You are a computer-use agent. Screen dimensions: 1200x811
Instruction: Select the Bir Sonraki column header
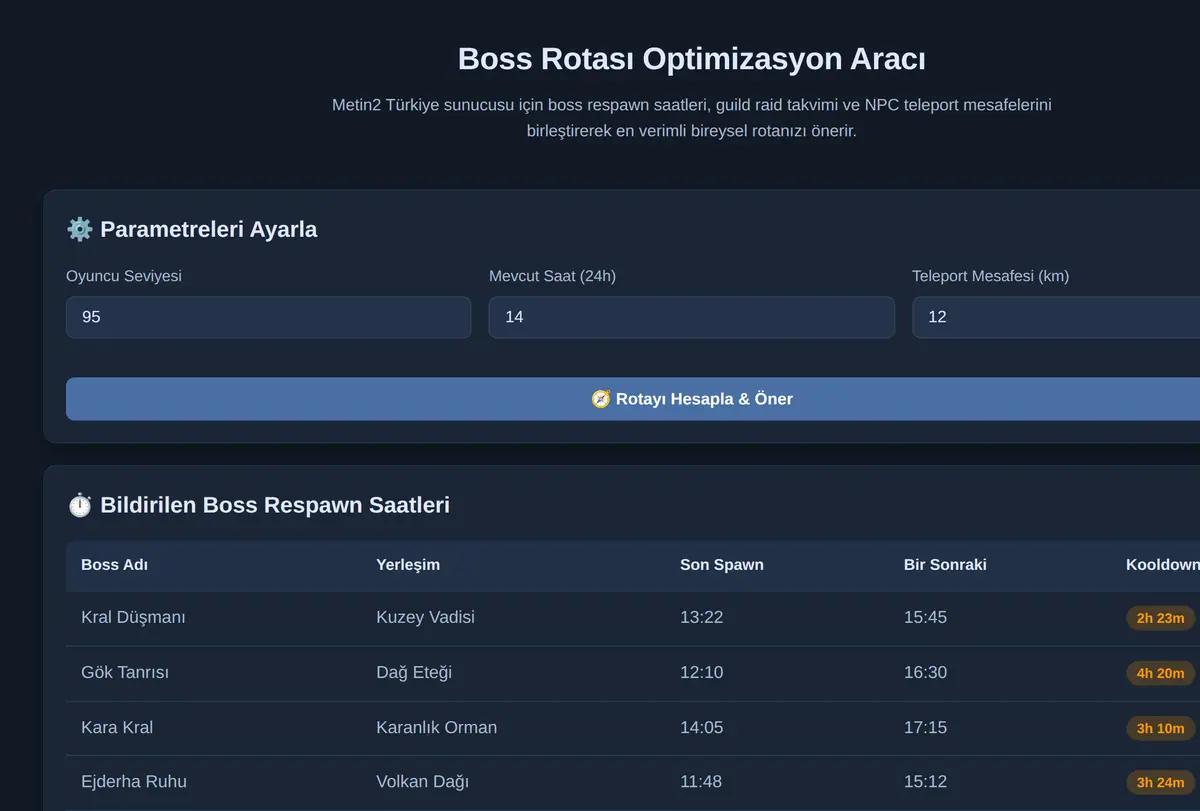945,565
